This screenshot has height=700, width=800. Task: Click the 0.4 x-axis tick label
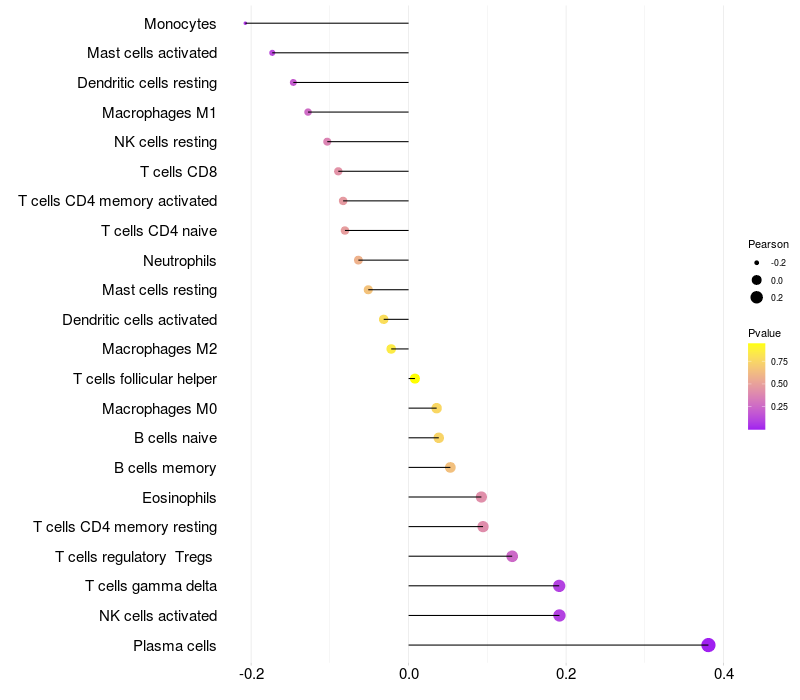(x=723, y=674)
